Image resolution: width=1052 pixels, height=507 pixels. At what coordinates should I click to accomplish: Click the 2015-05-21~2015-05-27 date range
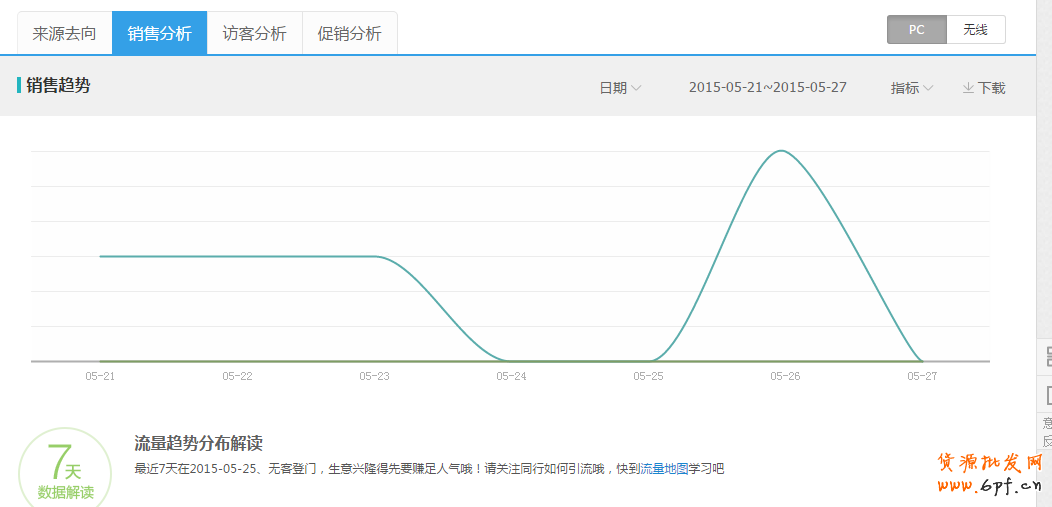tap(767, 87)
